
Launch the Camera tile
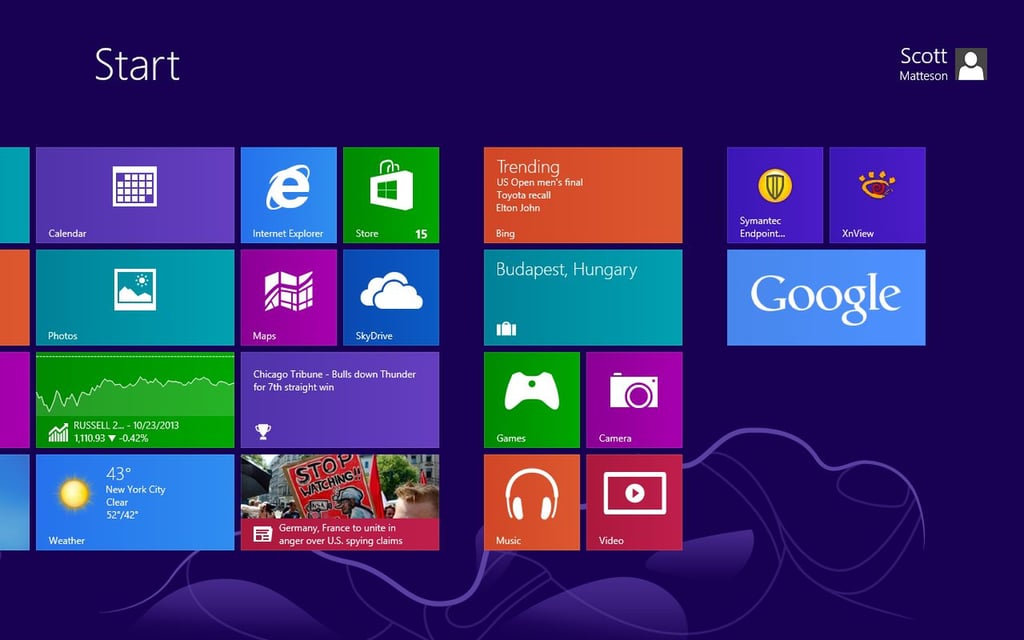(x=634, y=400)
